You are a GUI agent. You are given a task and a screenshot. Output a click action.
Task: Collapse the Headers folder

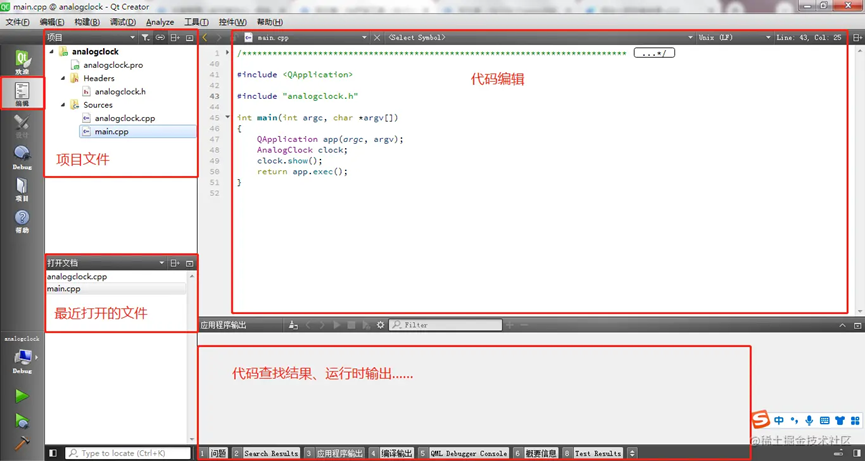click(63, 78)
